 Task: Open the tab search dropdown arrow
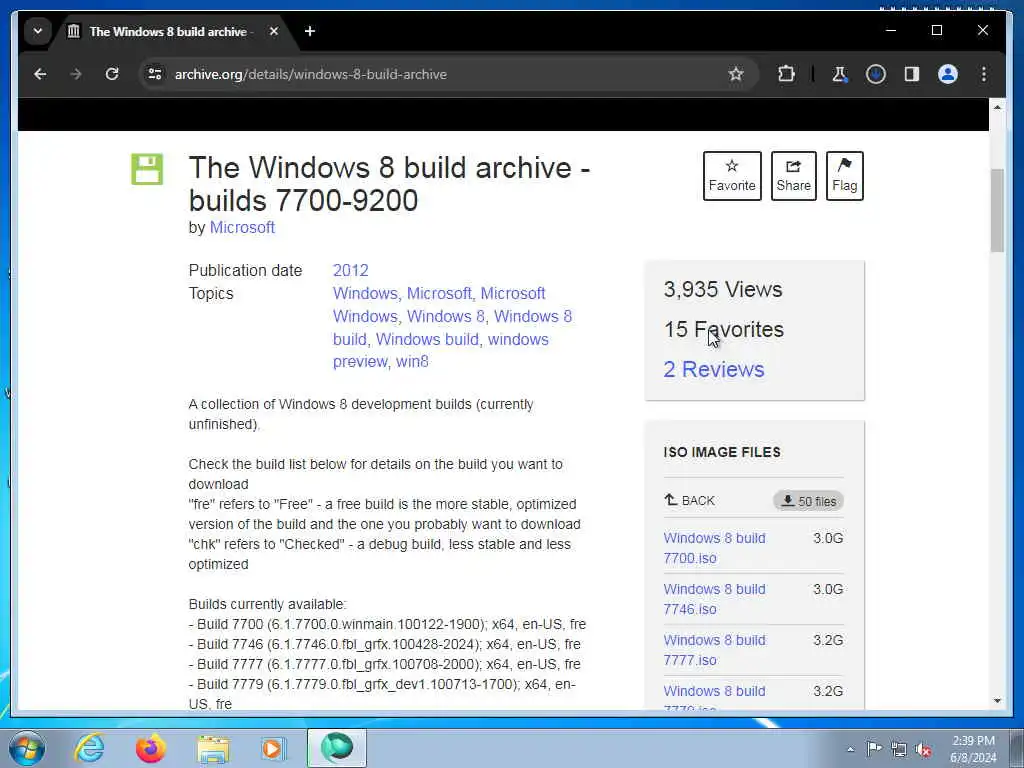[x=38, y=31]
